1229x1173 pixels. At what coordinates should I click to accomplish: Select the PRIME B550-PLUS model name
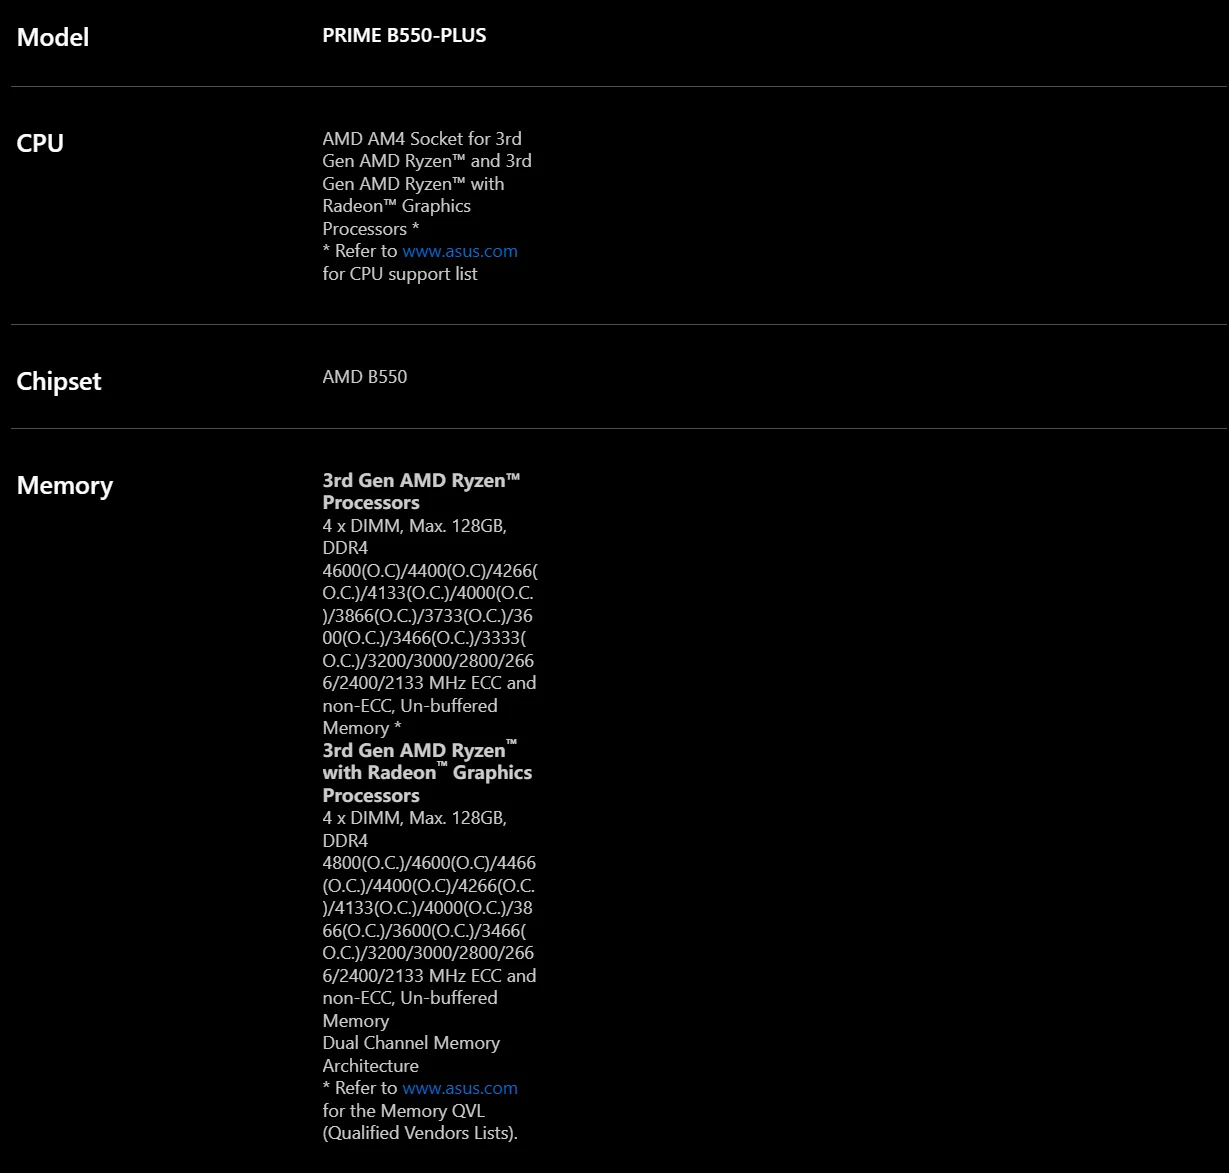click(404, 36)
